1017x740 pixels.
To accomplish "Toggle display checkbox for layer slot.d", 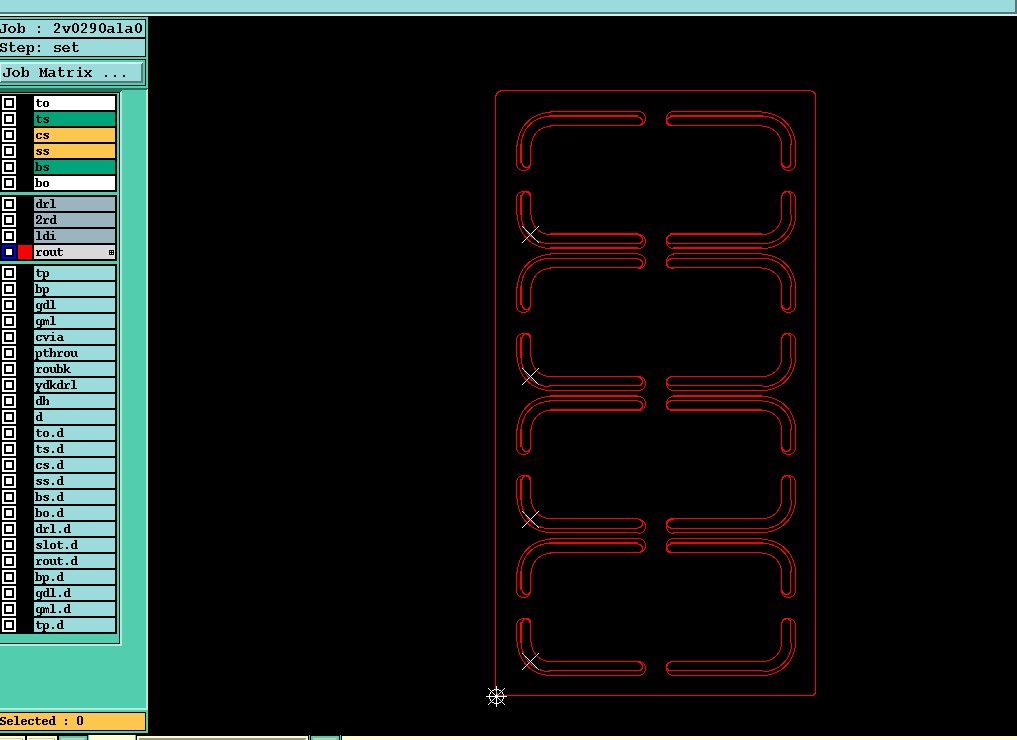I will (x=9, y=545).
